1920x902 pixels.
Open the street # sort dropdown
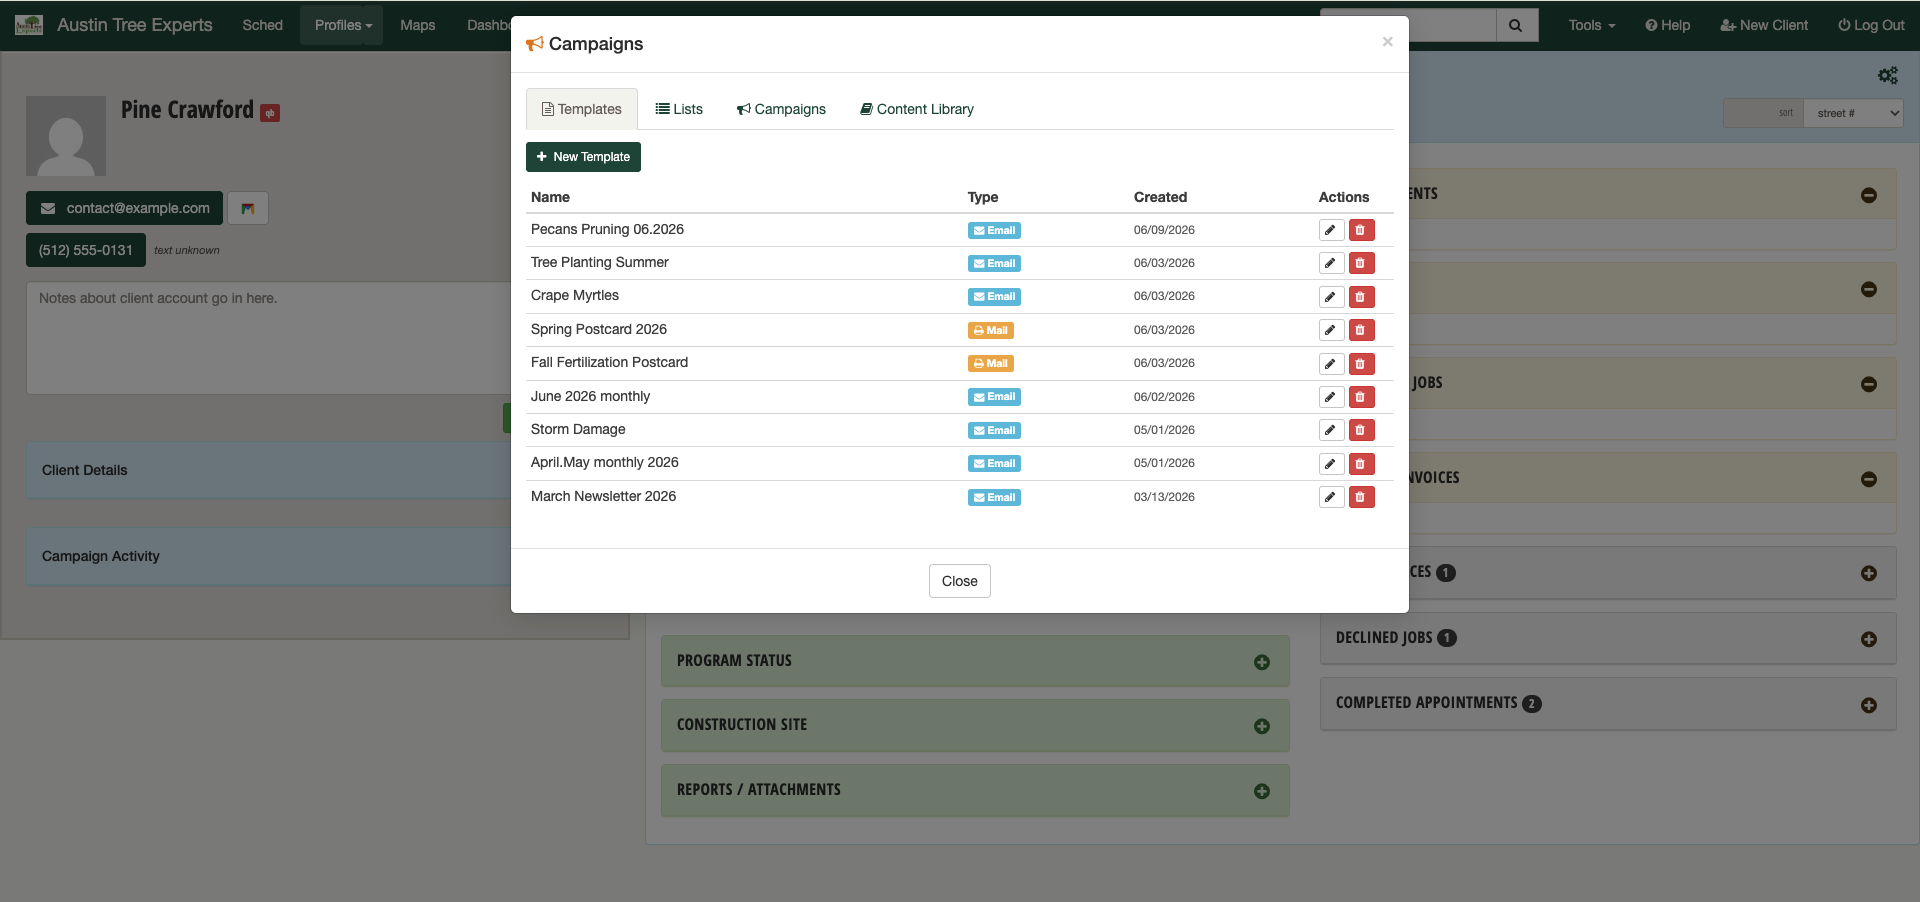click(1853, 113)
